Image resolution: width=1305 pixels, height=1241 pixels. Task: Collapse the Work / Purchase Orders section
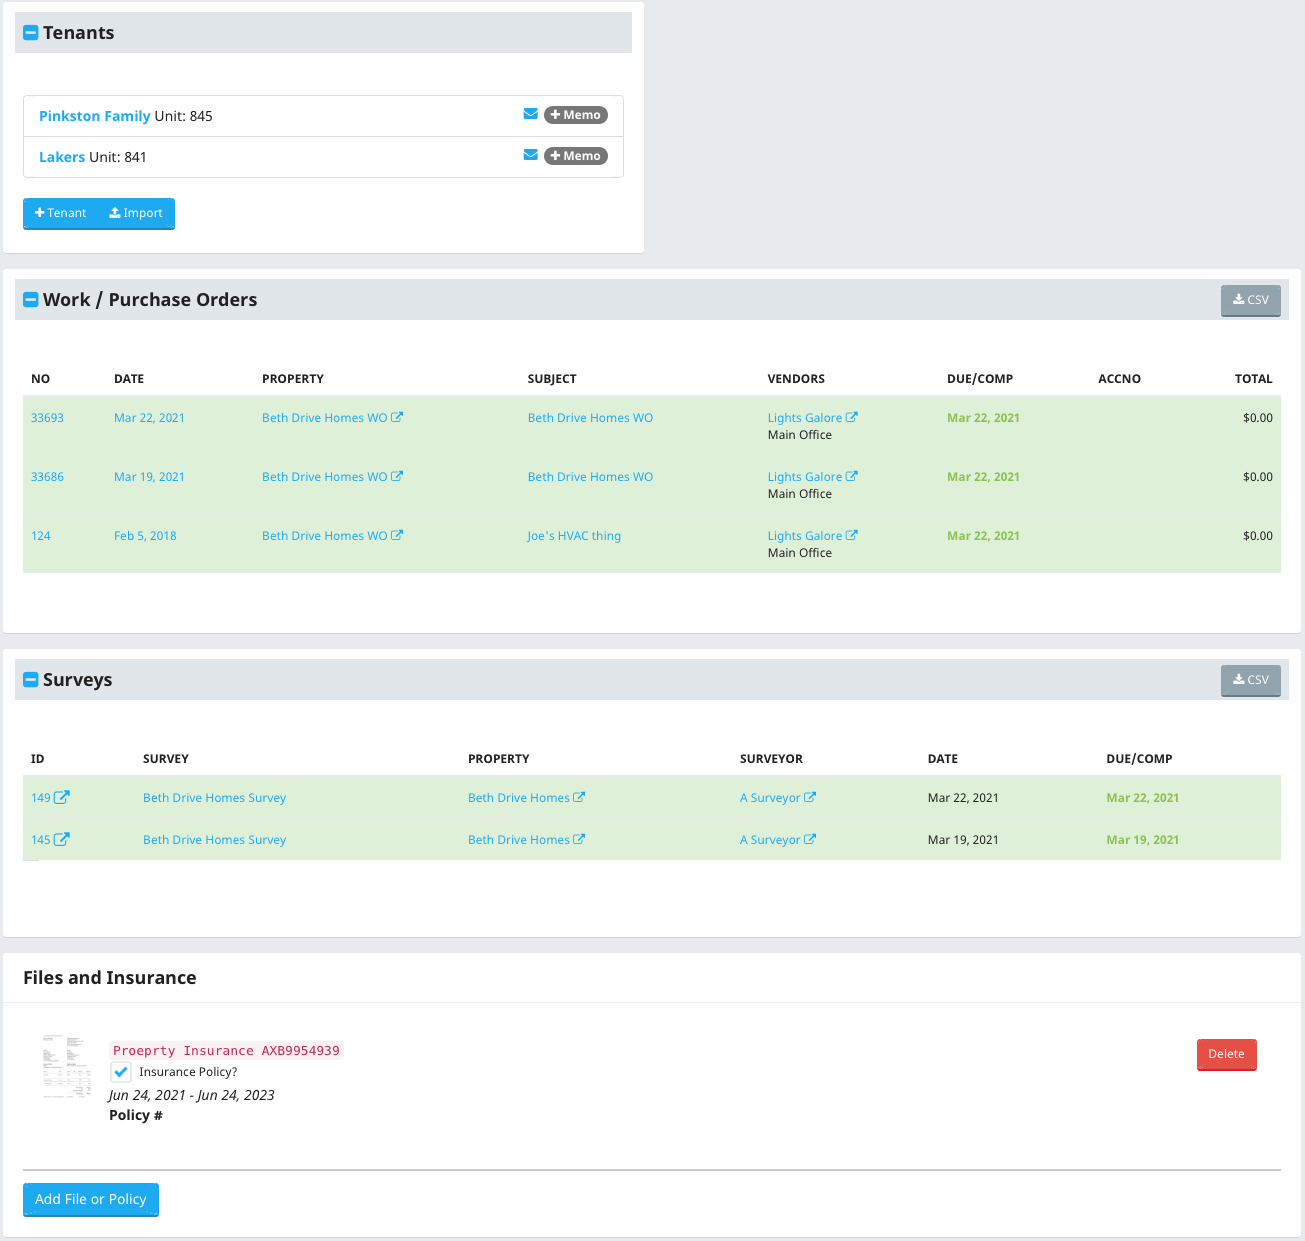pyautogui.click(x=31, y=300)
